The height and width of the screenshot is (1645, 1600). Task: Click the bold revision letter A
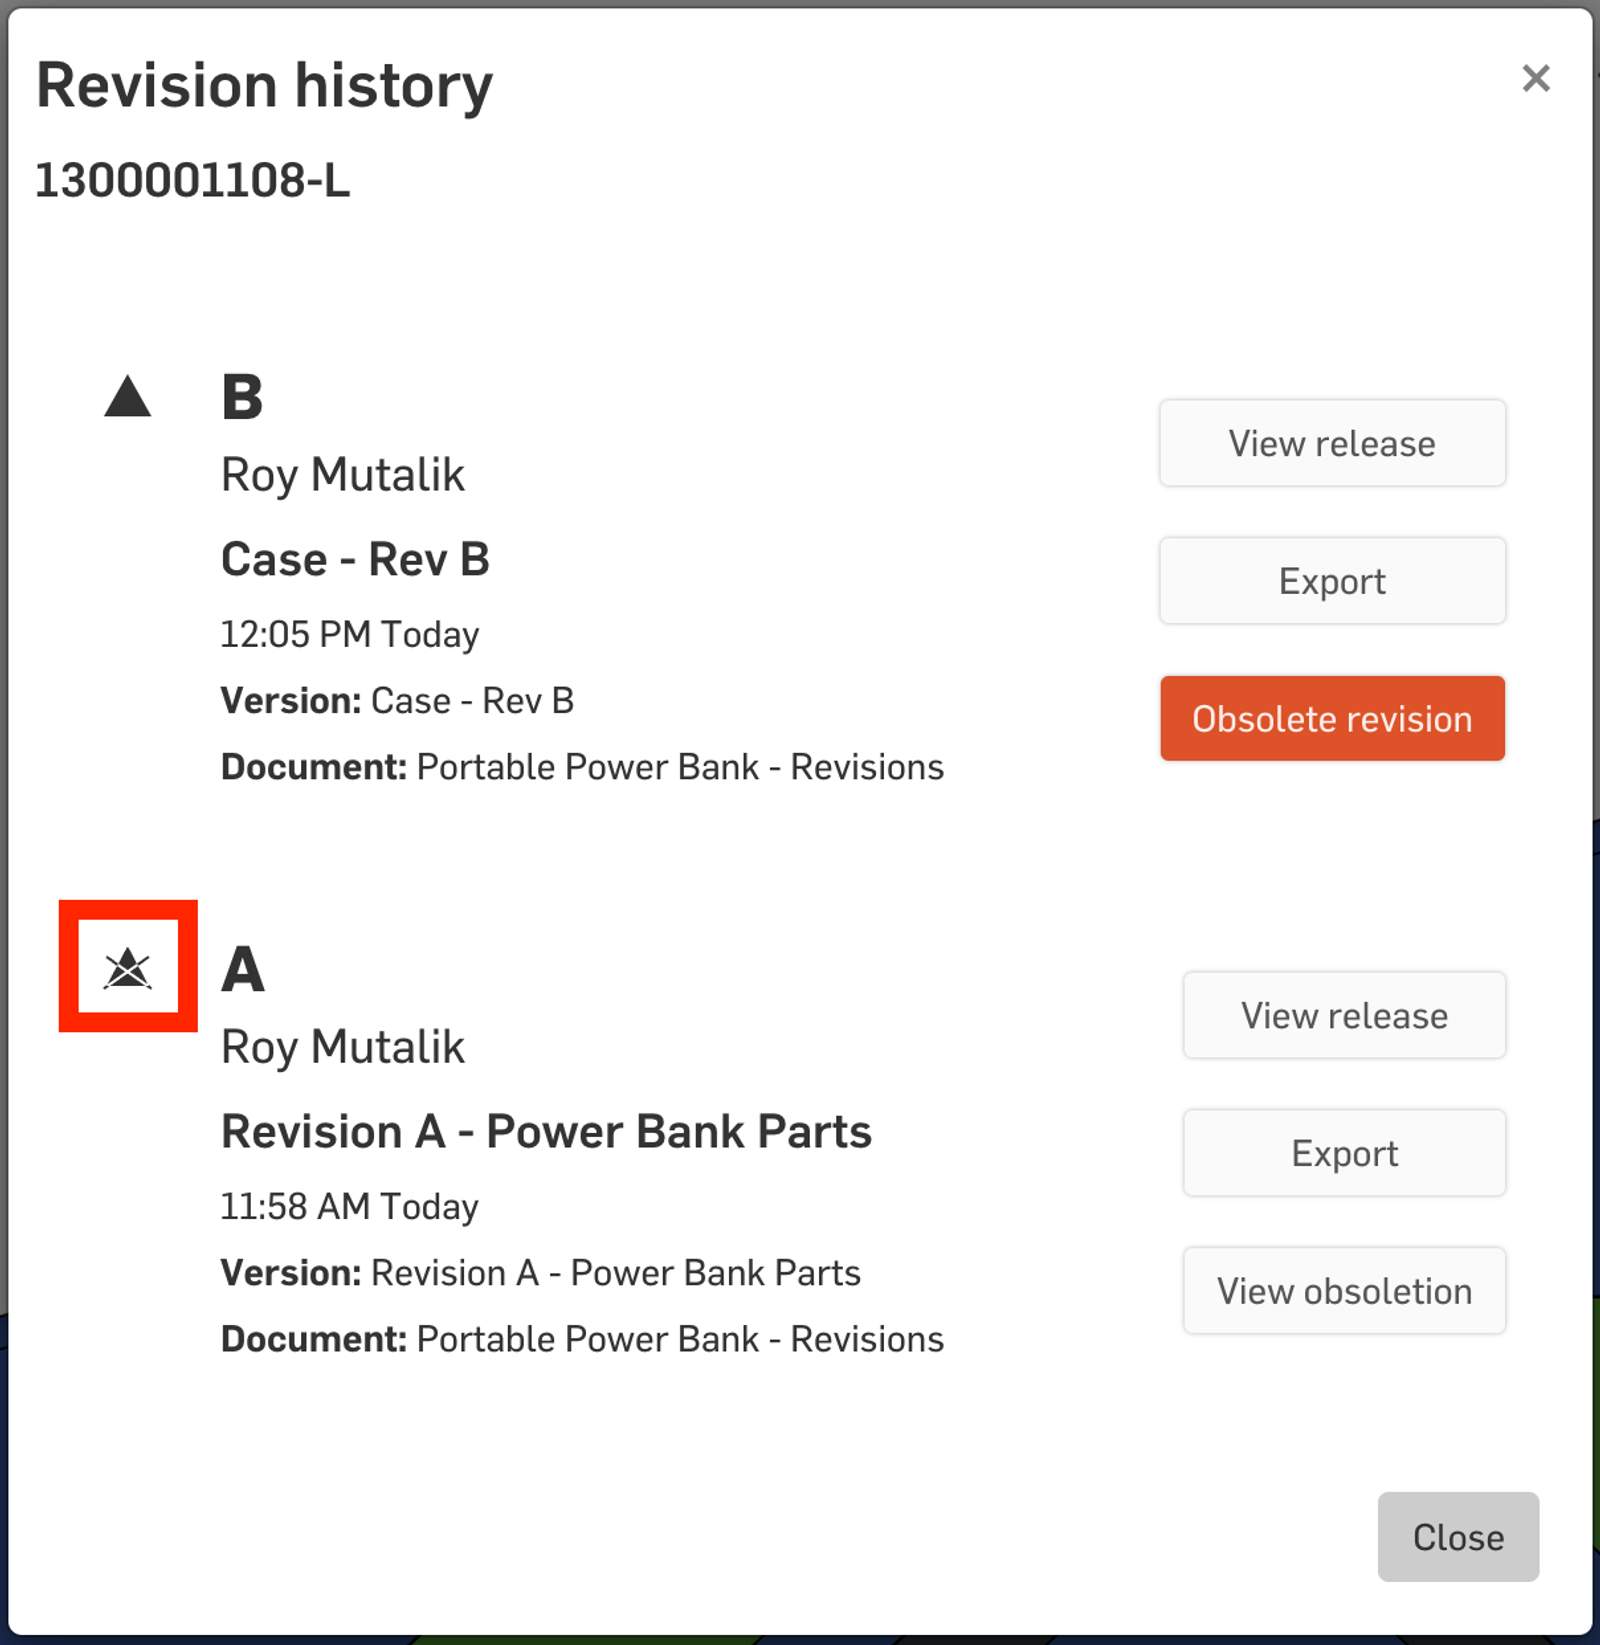click(243, 969)
